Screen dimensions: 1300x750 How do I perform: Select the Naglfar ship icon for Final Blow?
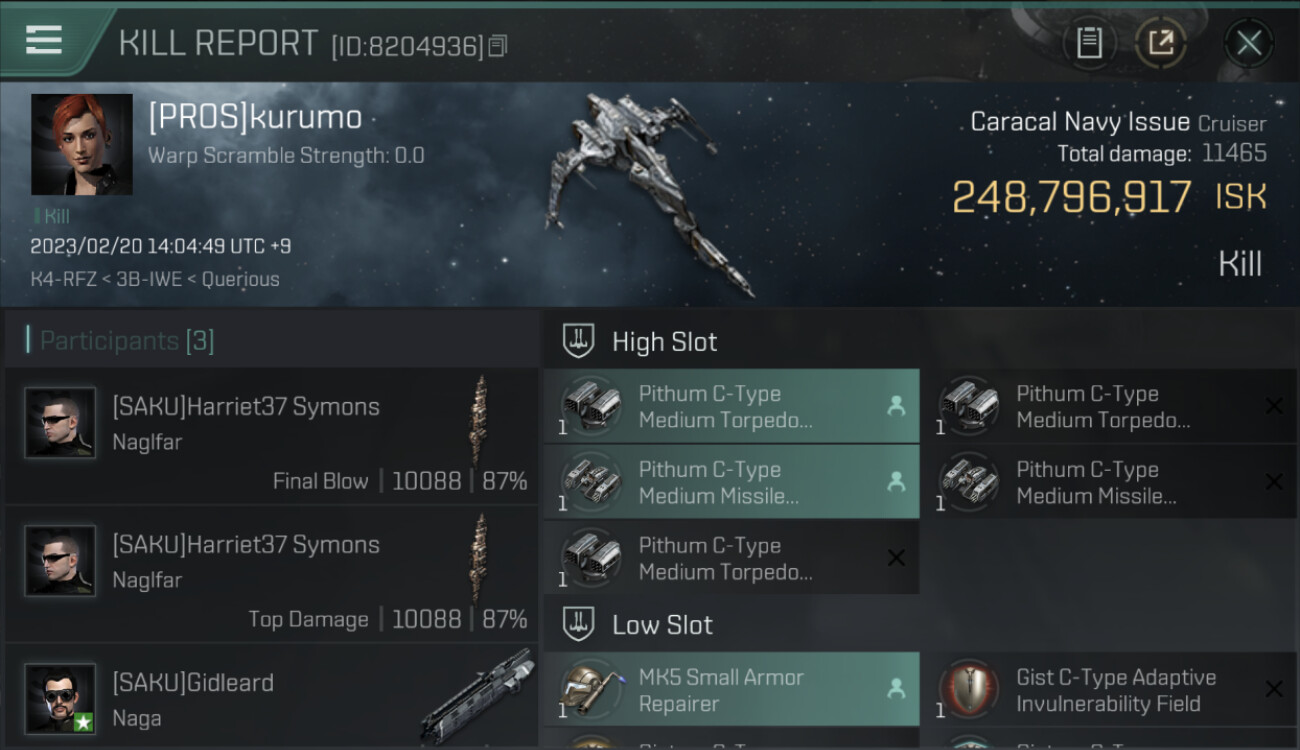coord(481,420)
